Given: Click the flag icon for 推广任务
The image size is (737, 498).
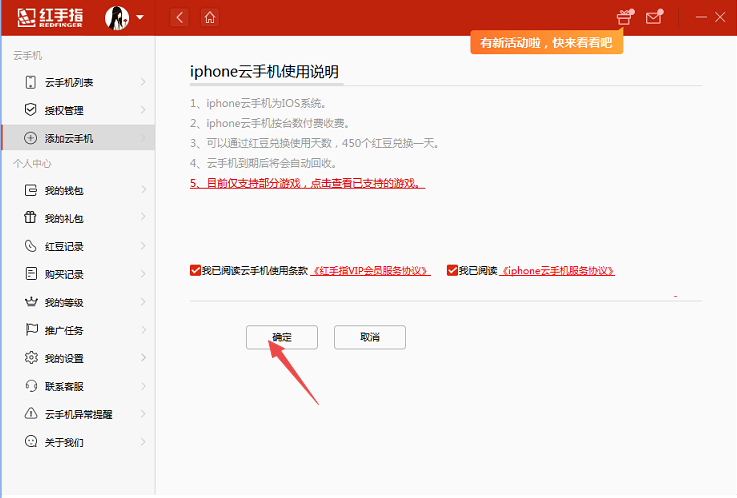Looking at the screenshot, I should pyautogui.click(x=31, y=330).
